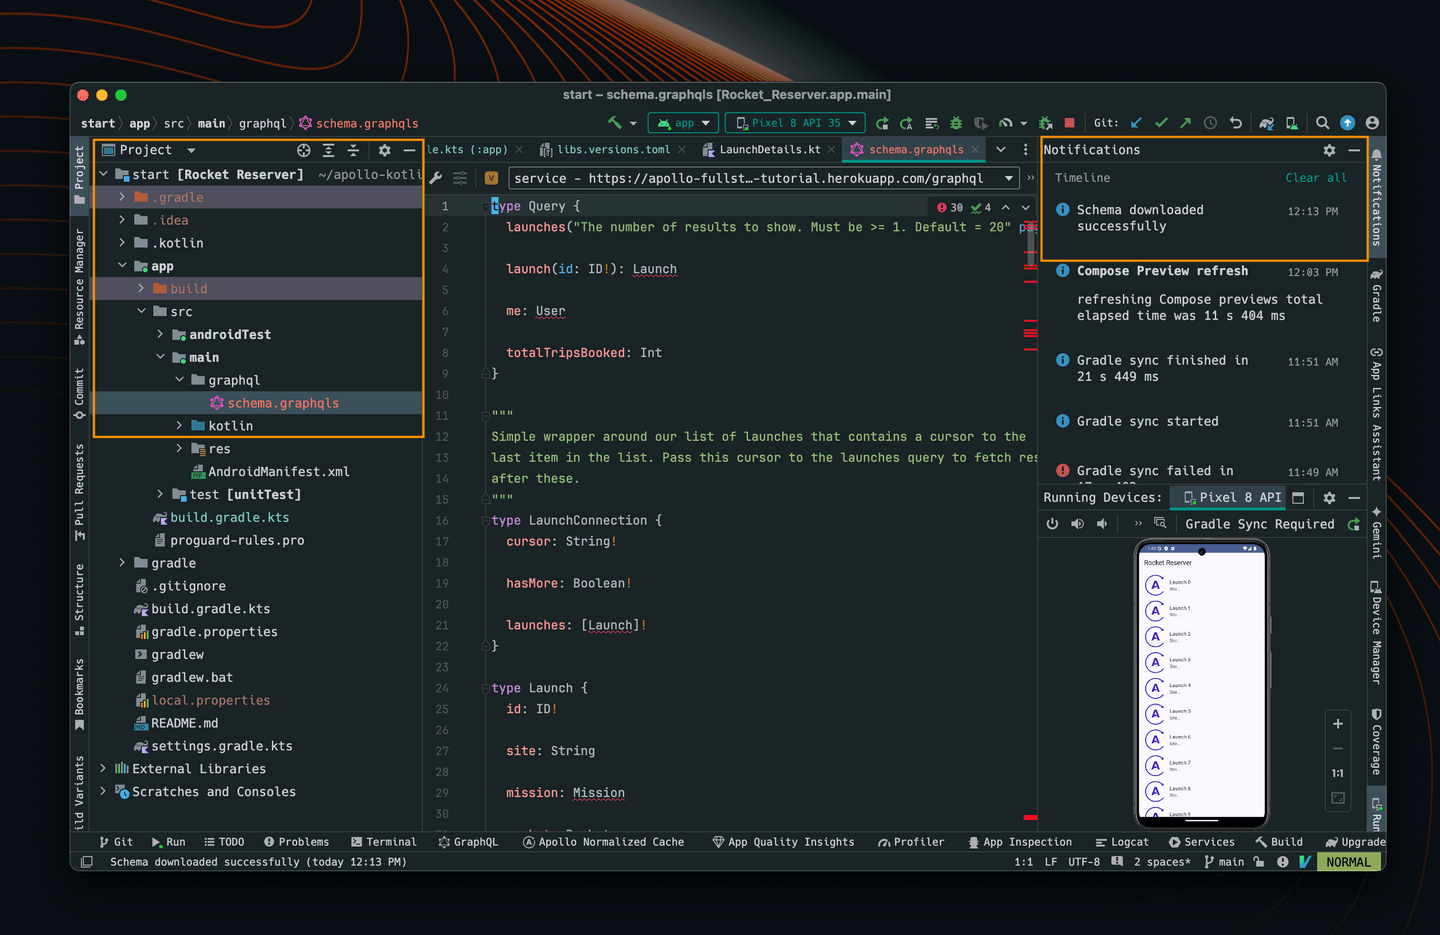This screenshot has width=1440, height=935.
Task: Click Git commit green checkmark icon
Action: 1161,123
